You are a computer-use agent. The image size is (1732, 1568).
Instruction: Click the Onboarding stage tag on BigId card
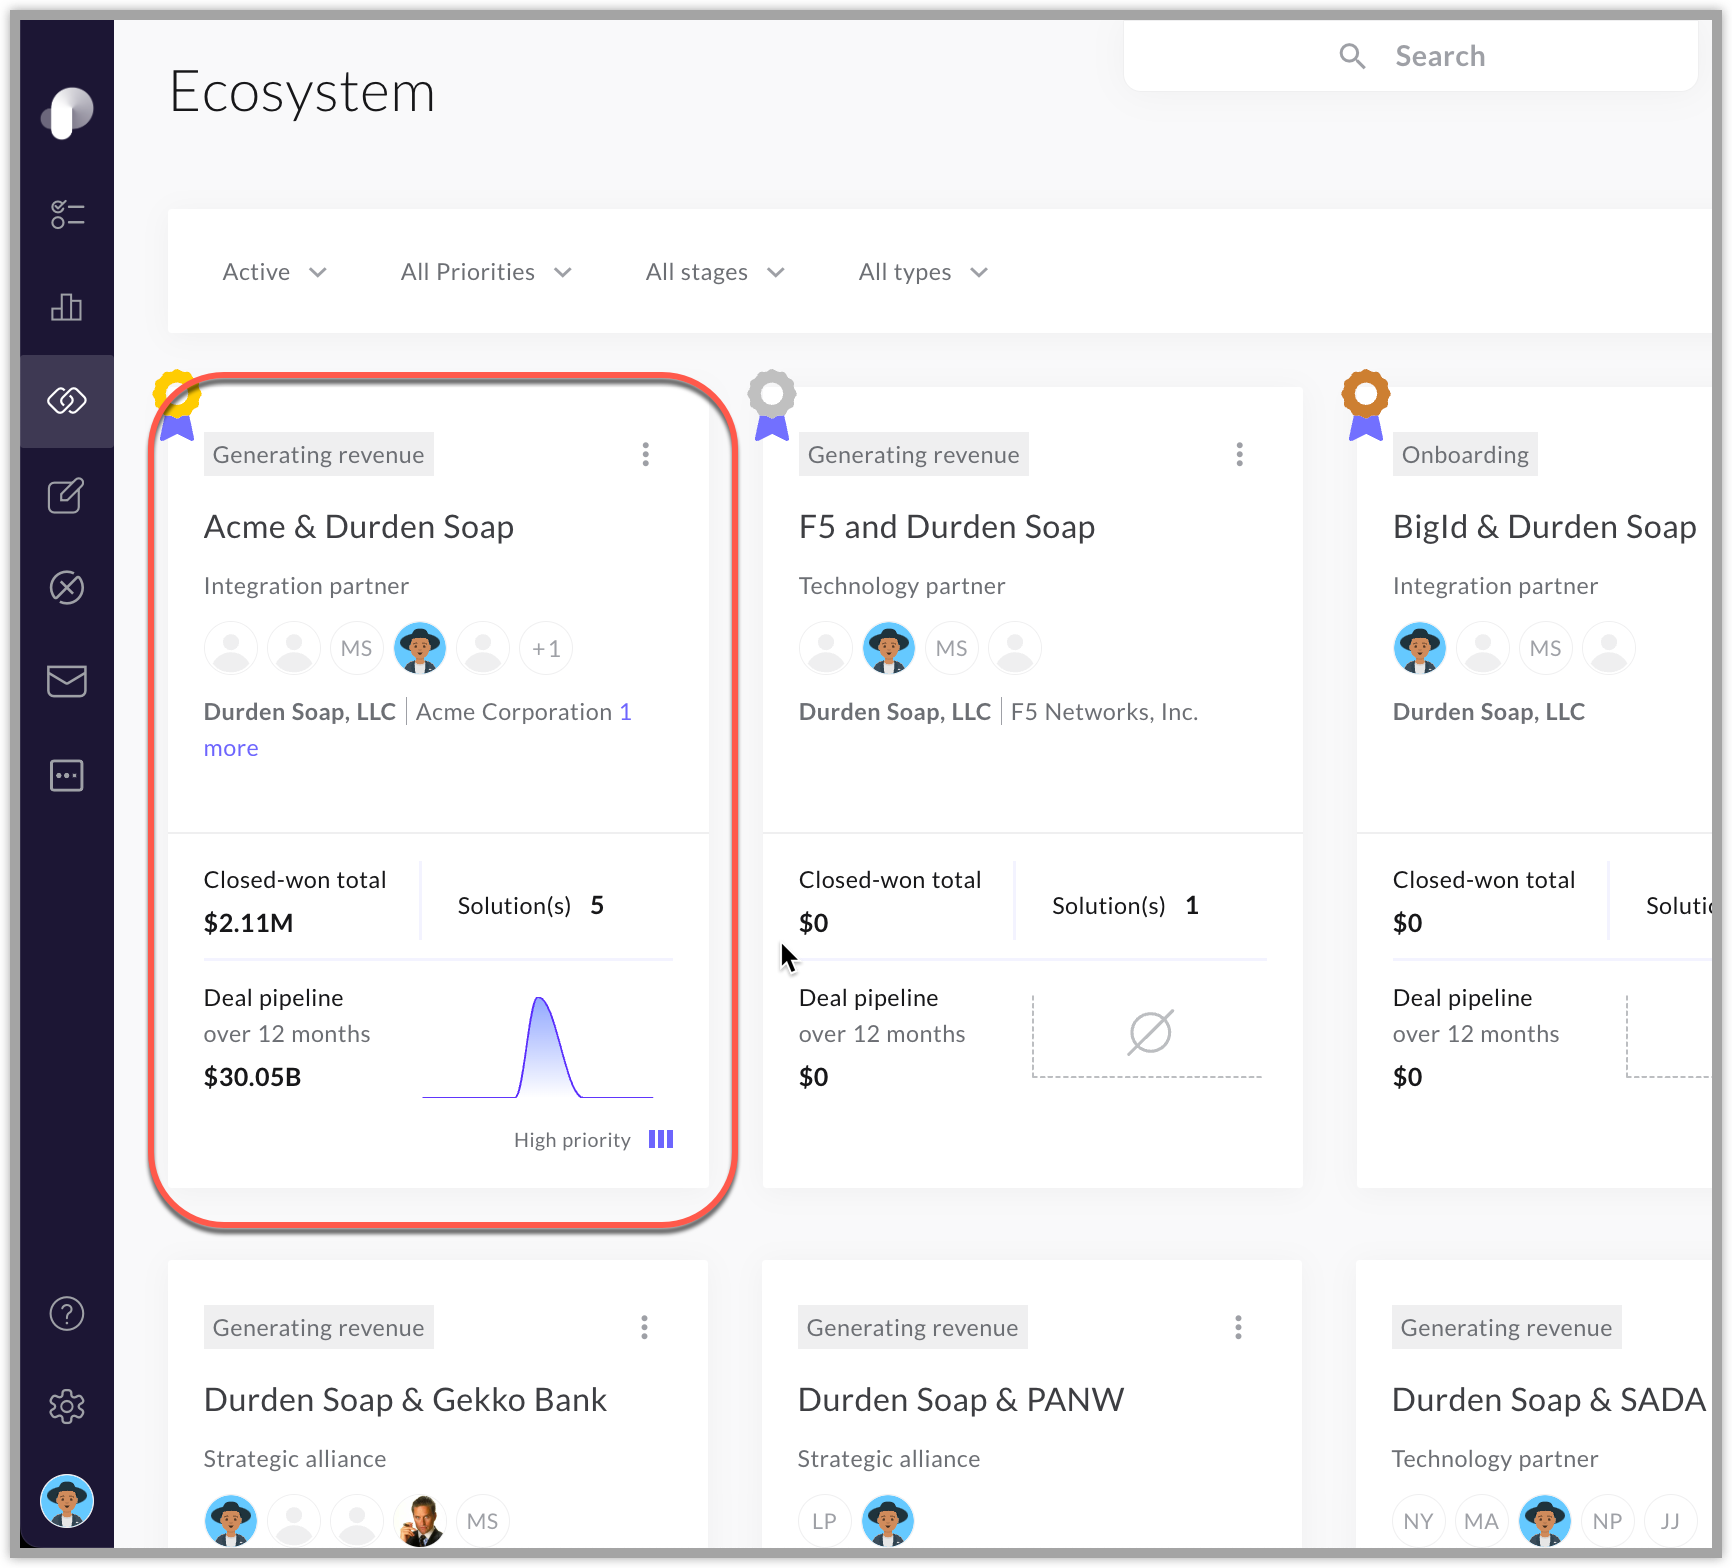(x=1465, y=455)
